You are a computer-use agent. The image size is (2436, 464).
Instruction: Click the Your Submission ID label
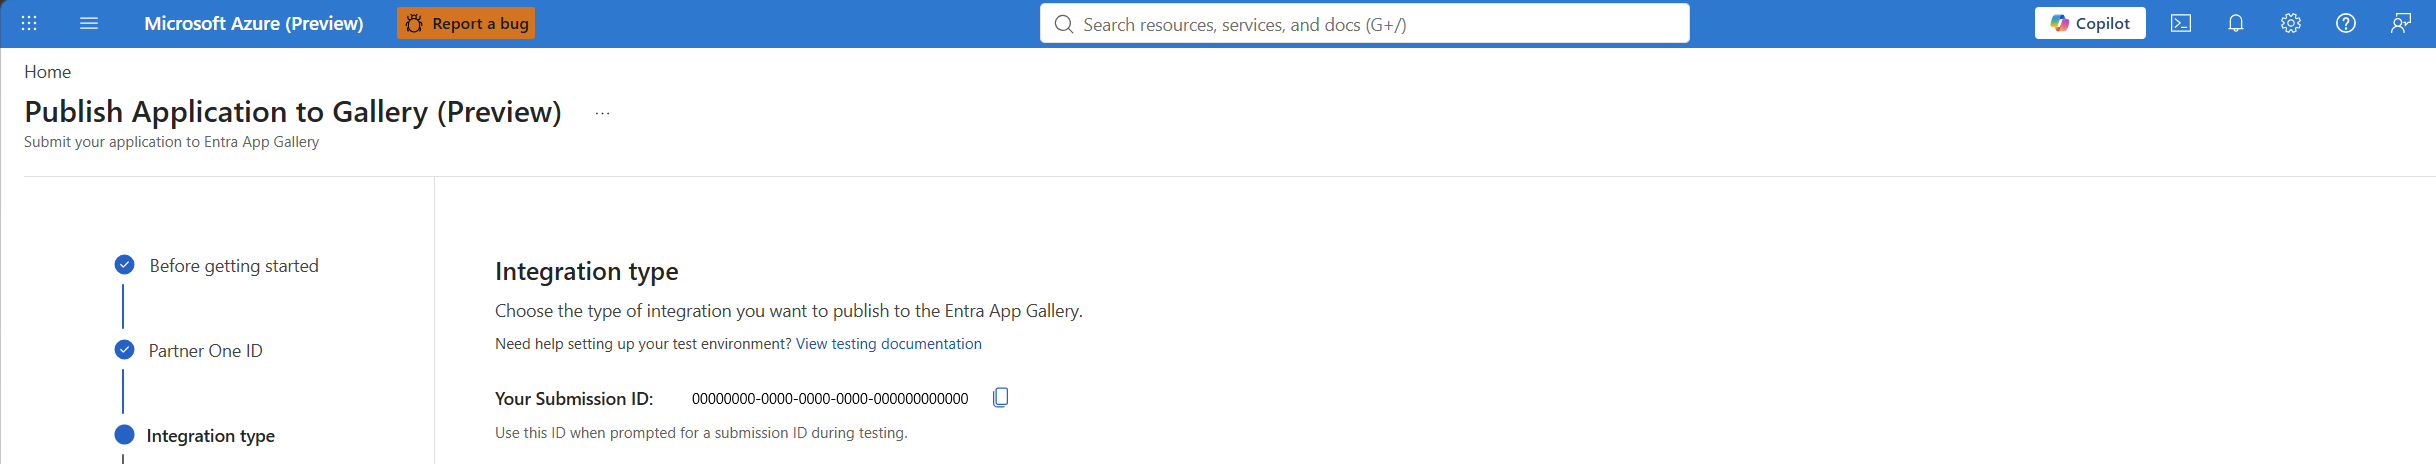tap(574, 398)
